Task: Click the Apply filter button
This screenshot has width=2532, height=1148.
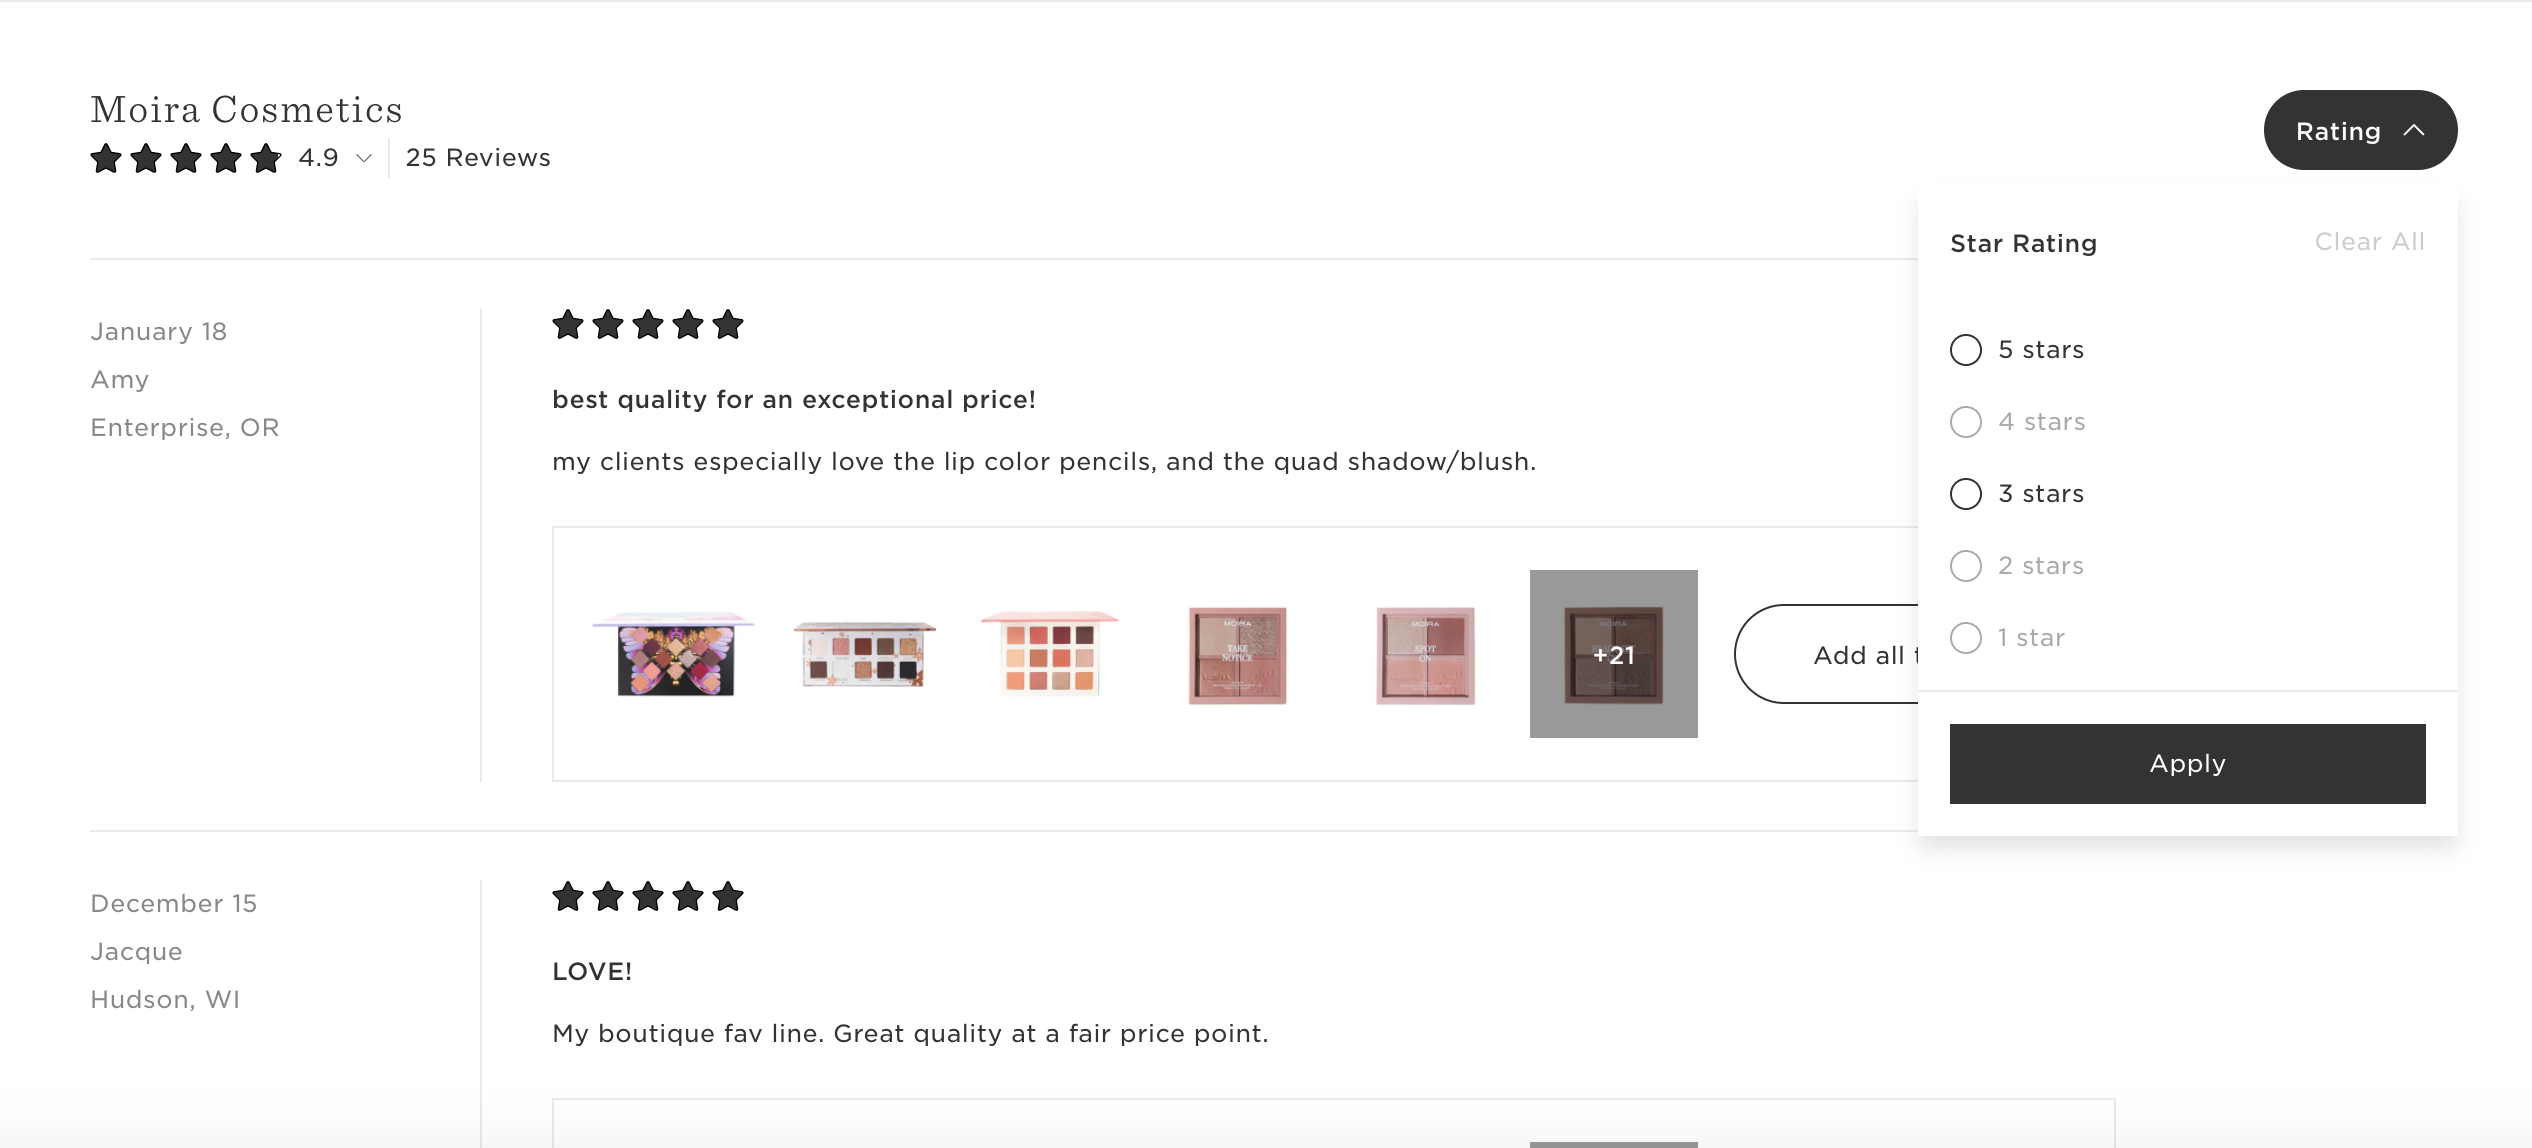Action: 2187,764
